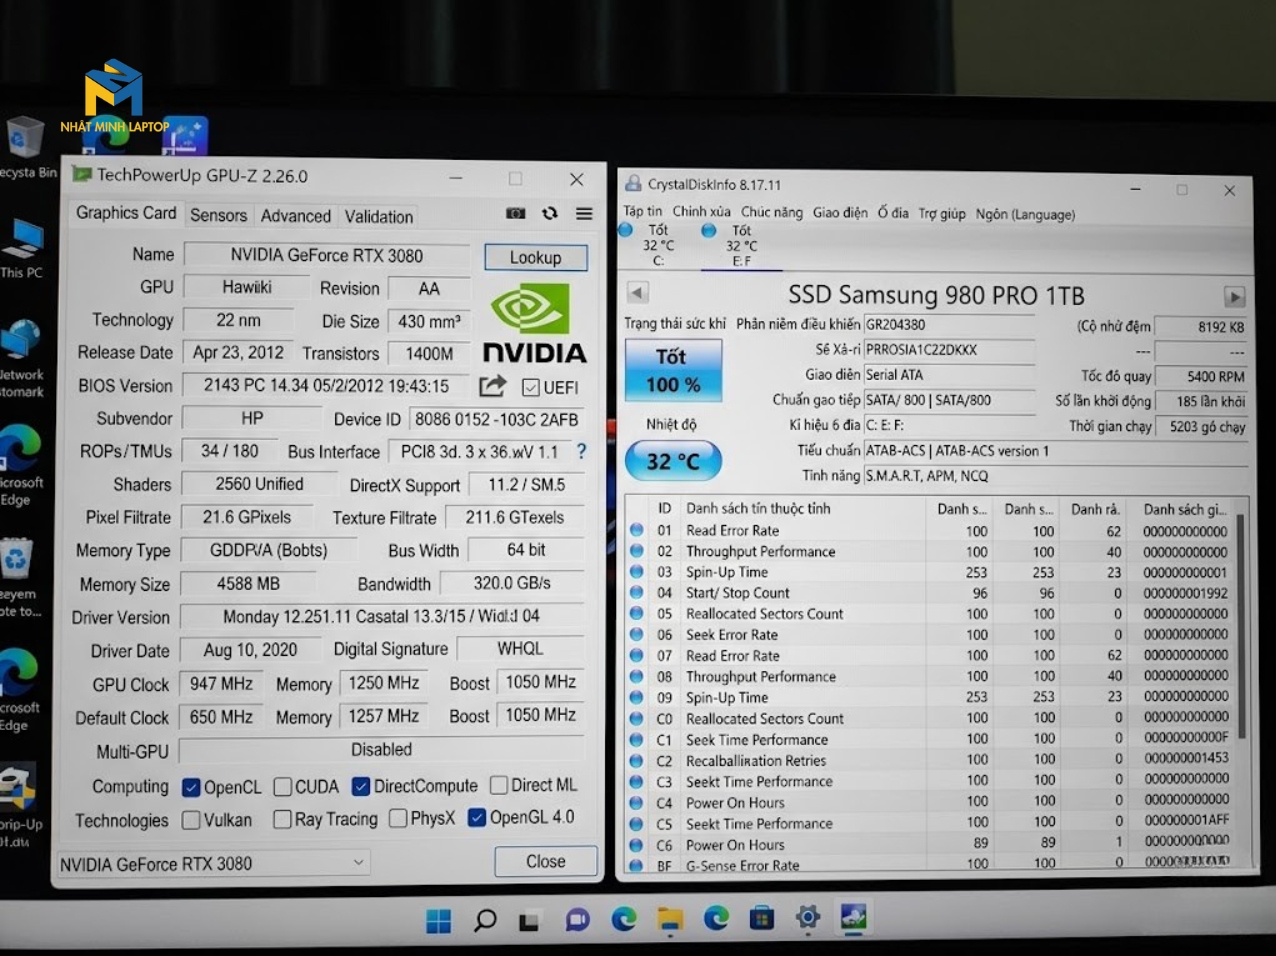
Task: Click the 32 °C temperature button
Action: click(672, 461)
